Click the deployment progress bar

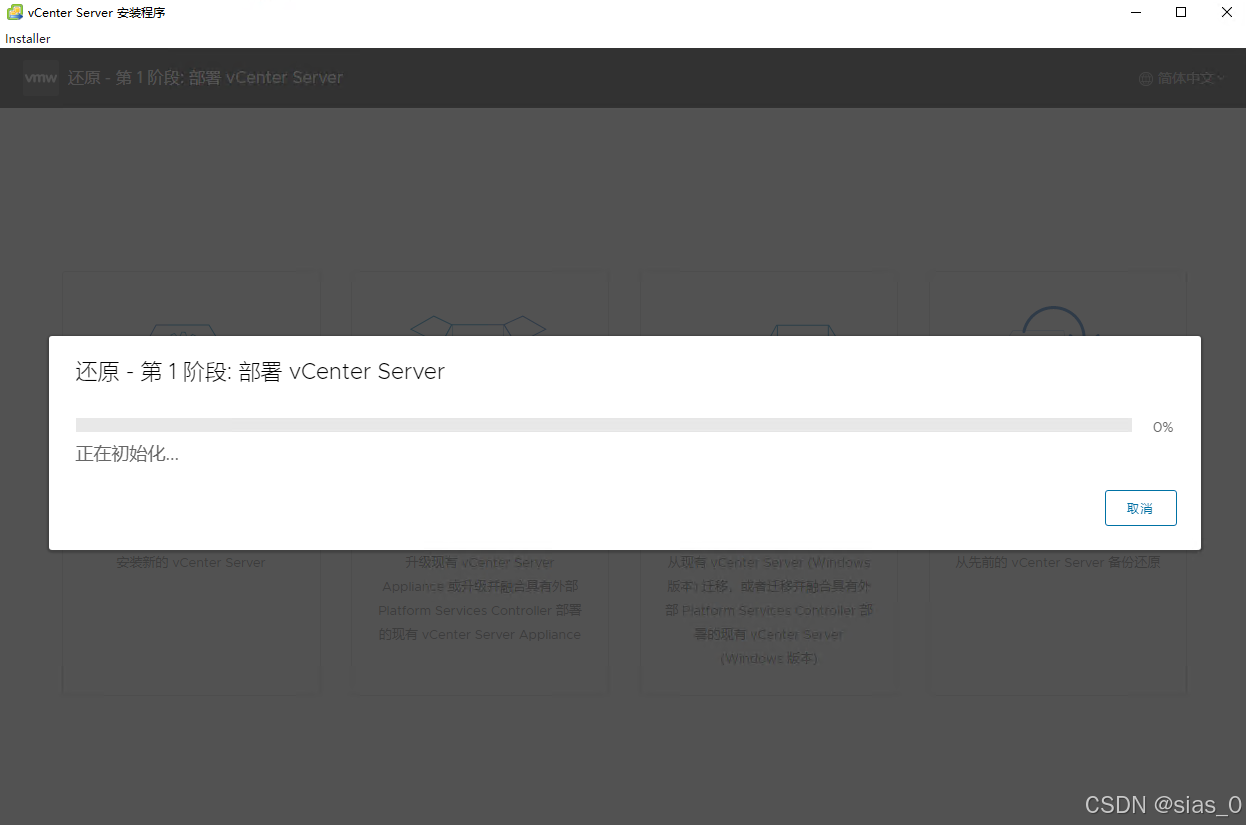(x=604, y=425)
